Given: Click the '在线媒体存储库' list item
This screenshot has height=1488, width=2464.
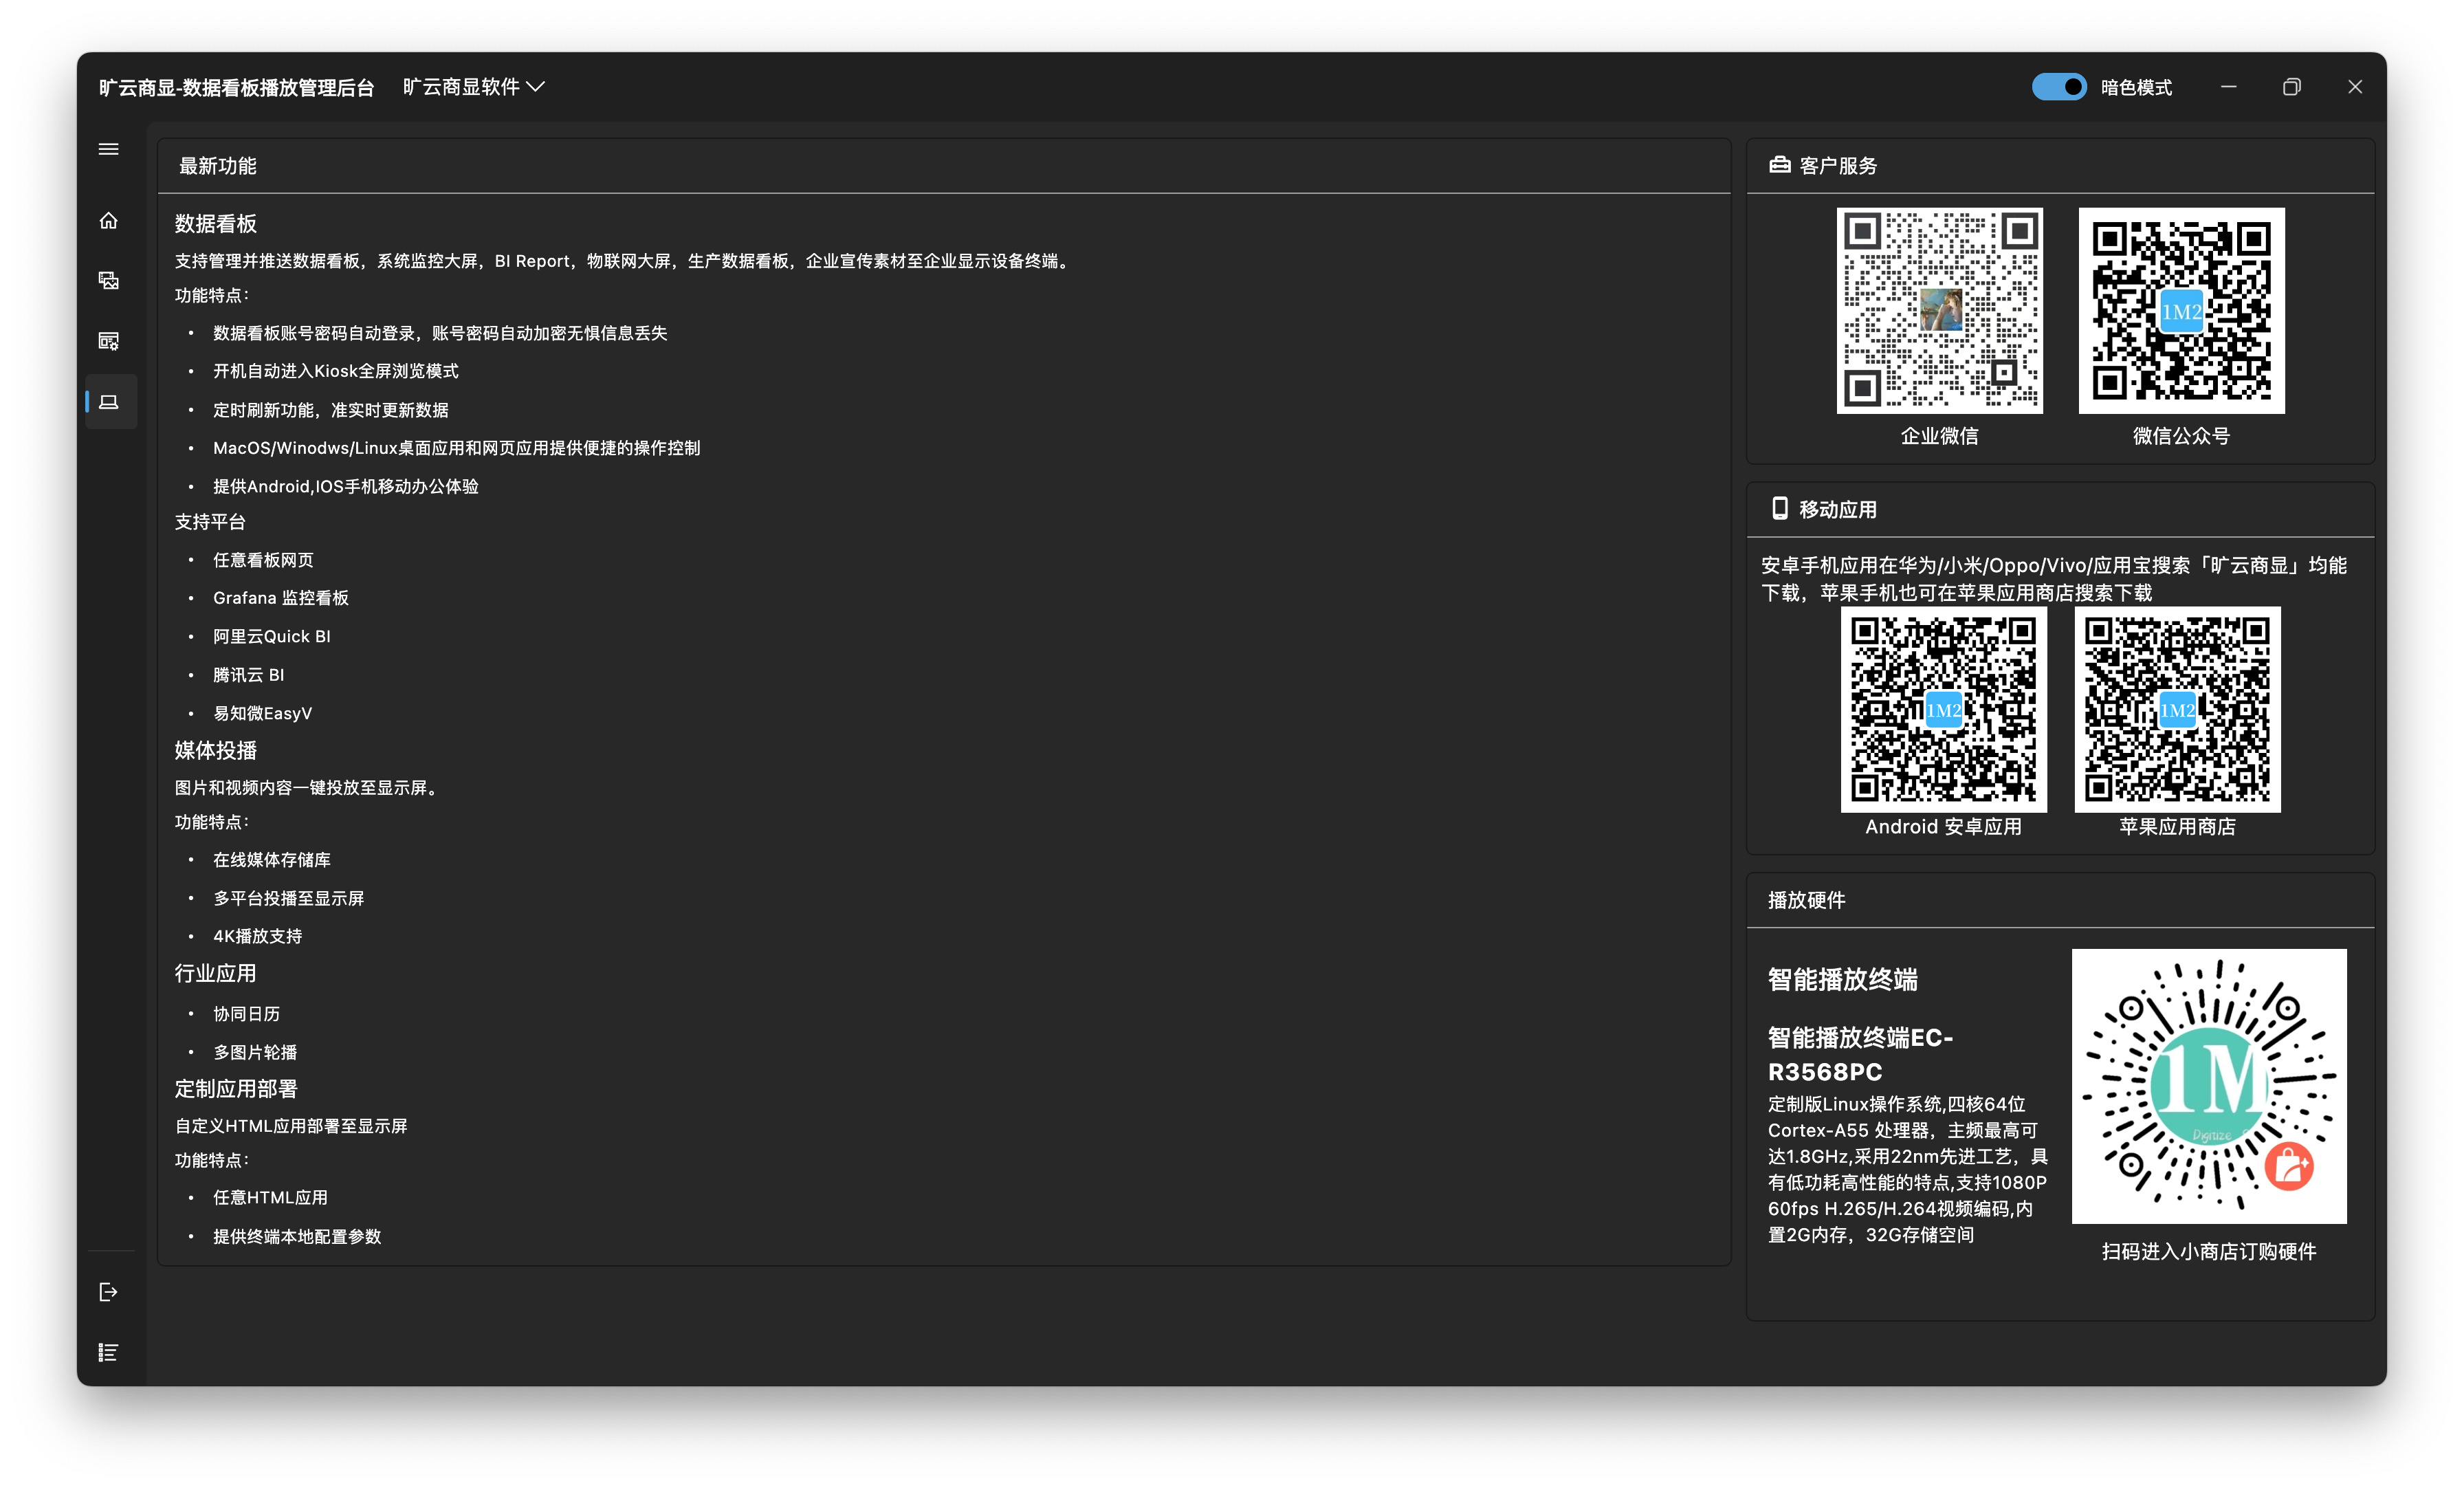Looking at the screenshot, I should (272, 860).
